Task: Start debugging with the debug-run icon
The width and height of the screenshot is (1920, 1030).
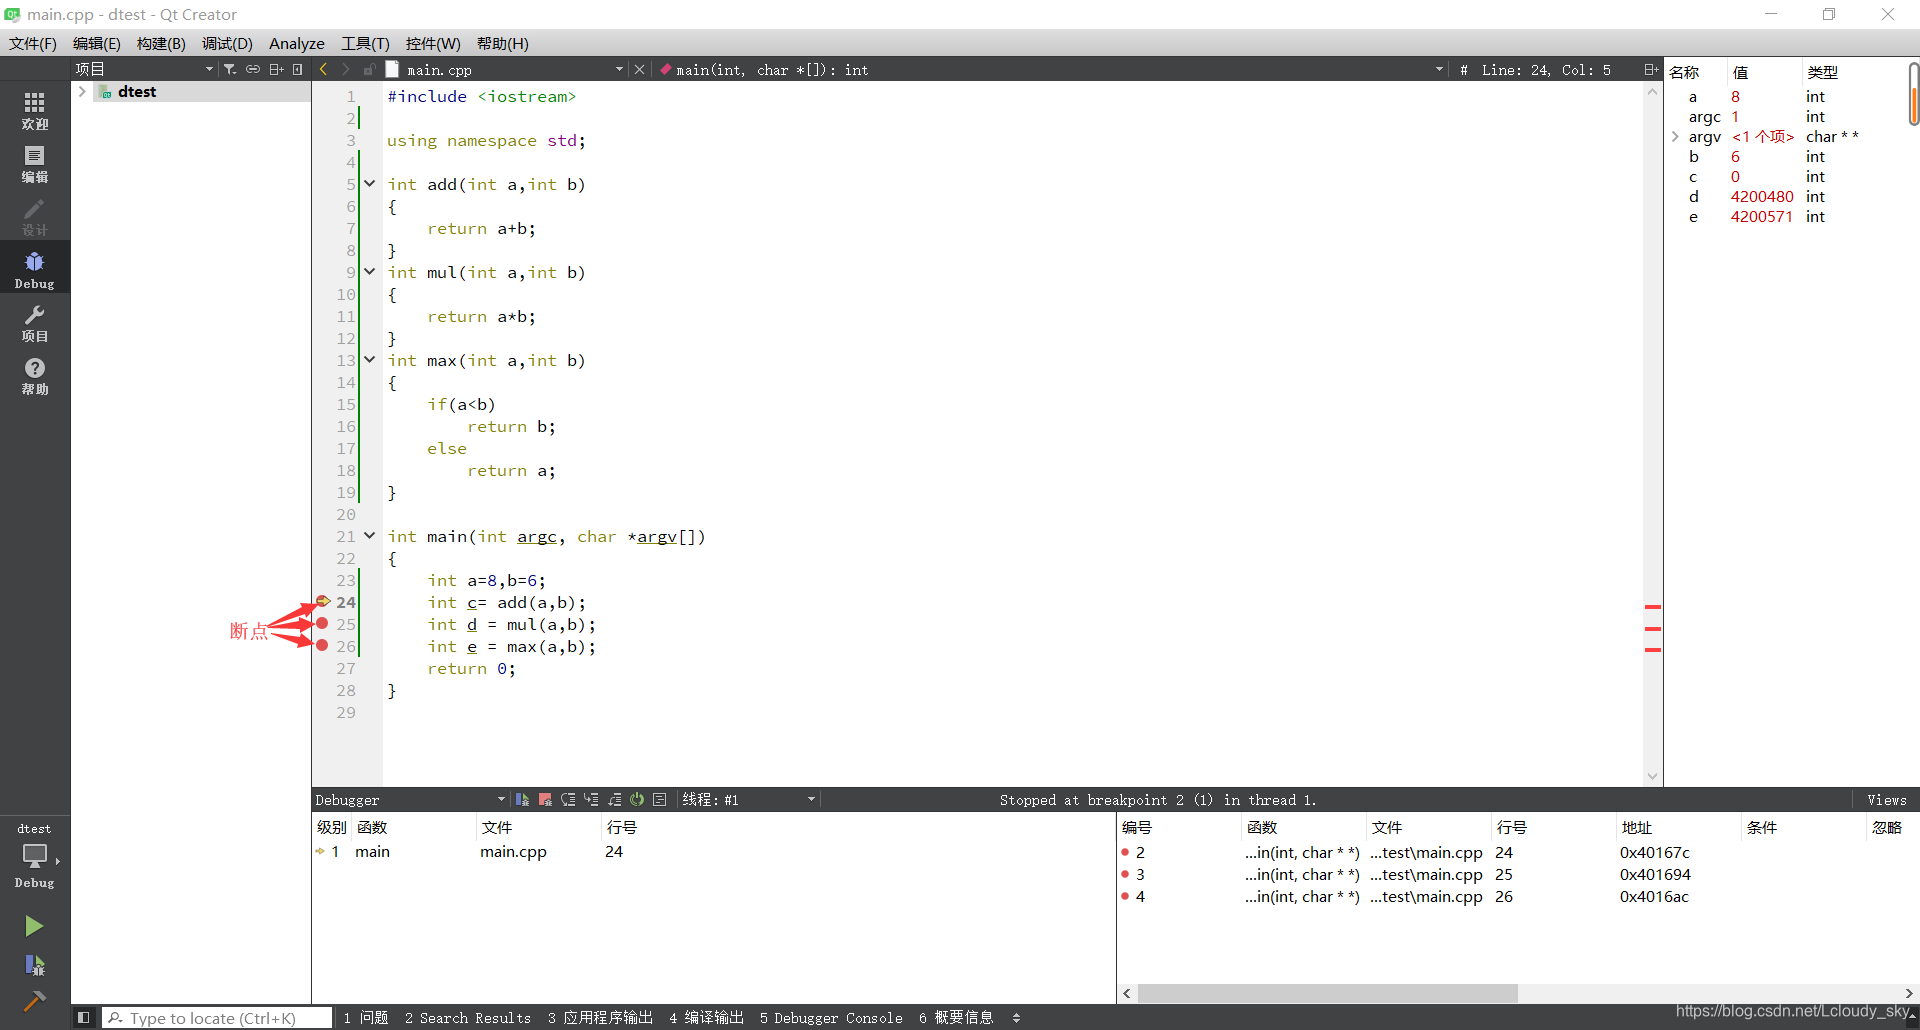Action: (34, 965)
